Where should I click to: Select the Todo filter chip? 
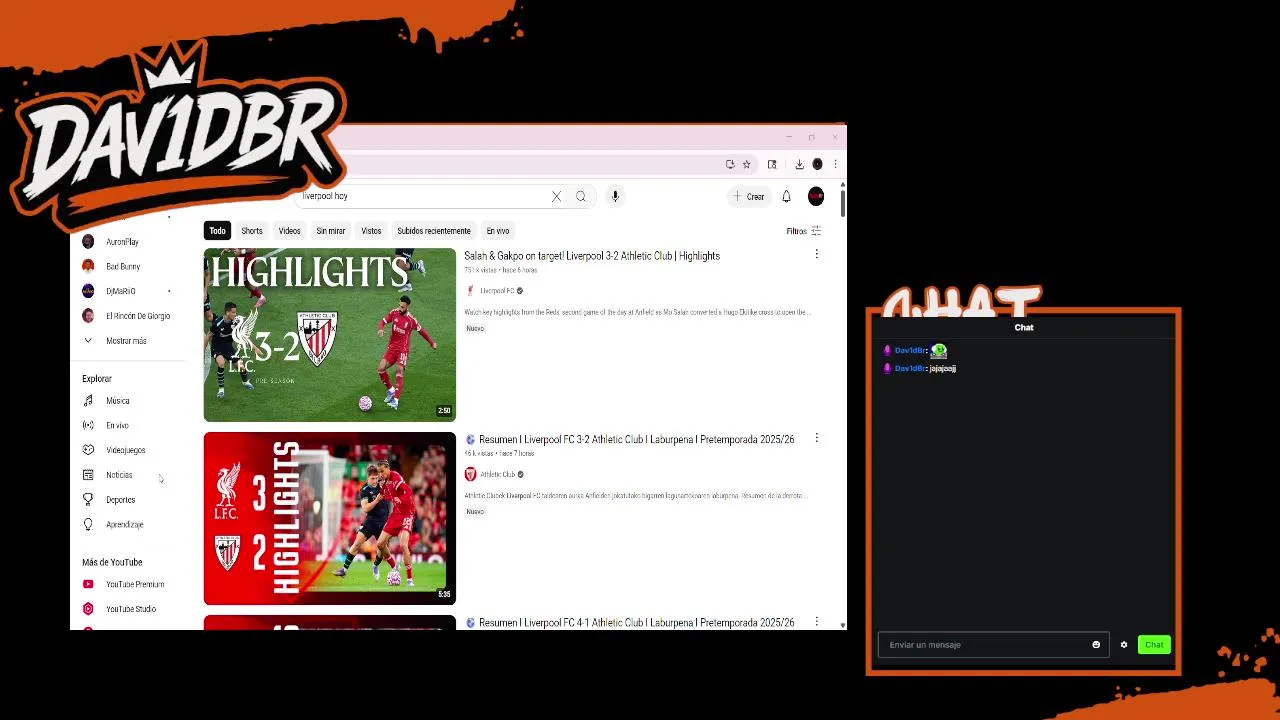[217, 231]
